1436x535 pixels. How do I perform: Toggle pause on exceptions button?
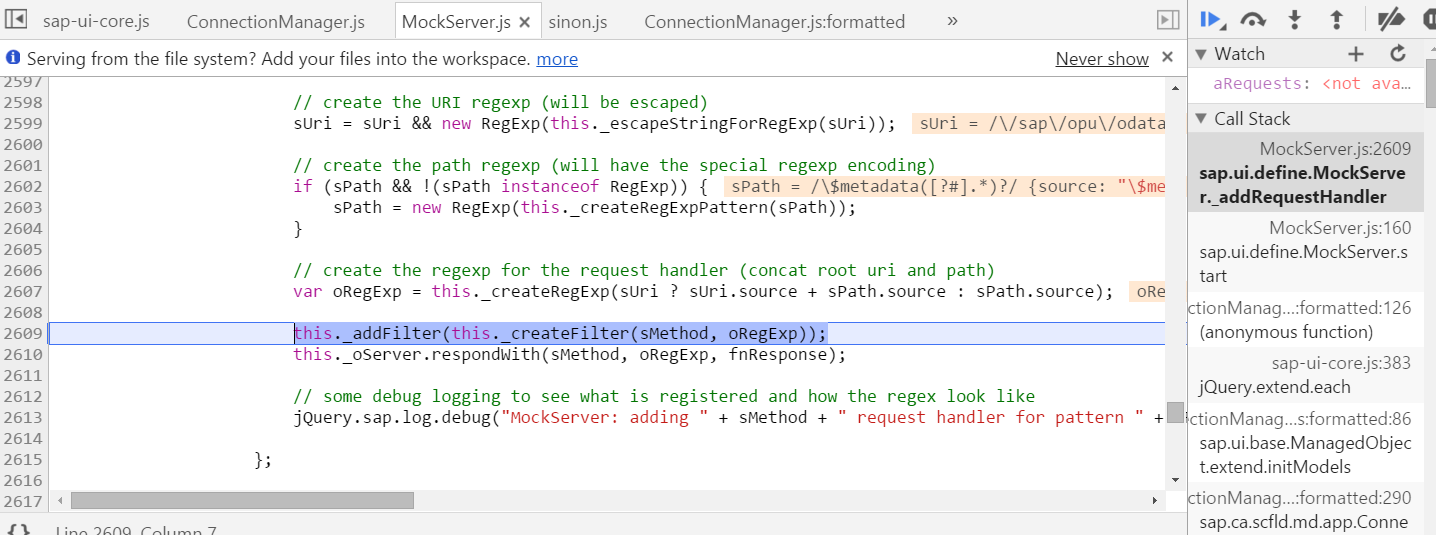[x=1428, y=19]
